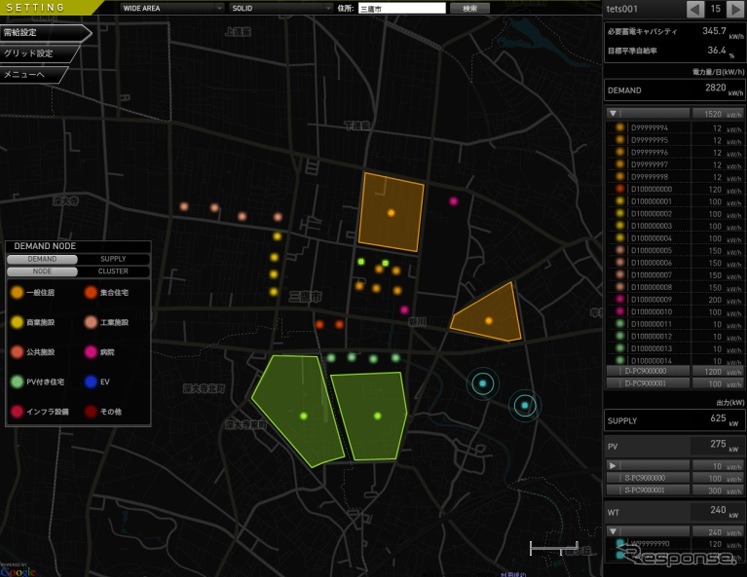Viewport: 747px width, 577px height.
Task: Click the cyan icon of row W99999990
Action: point(620,543)
